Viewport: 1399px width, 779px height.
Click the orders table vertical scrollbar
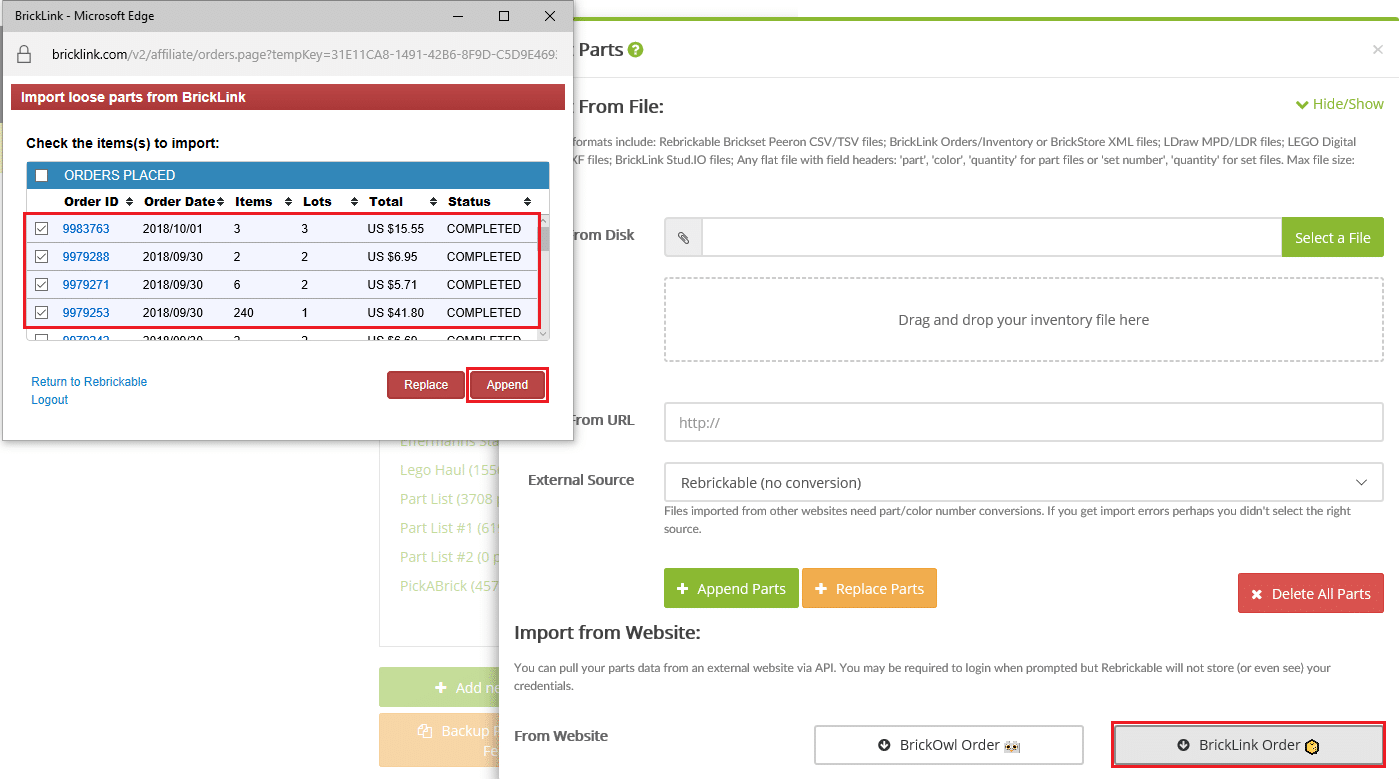click(545, 277)
